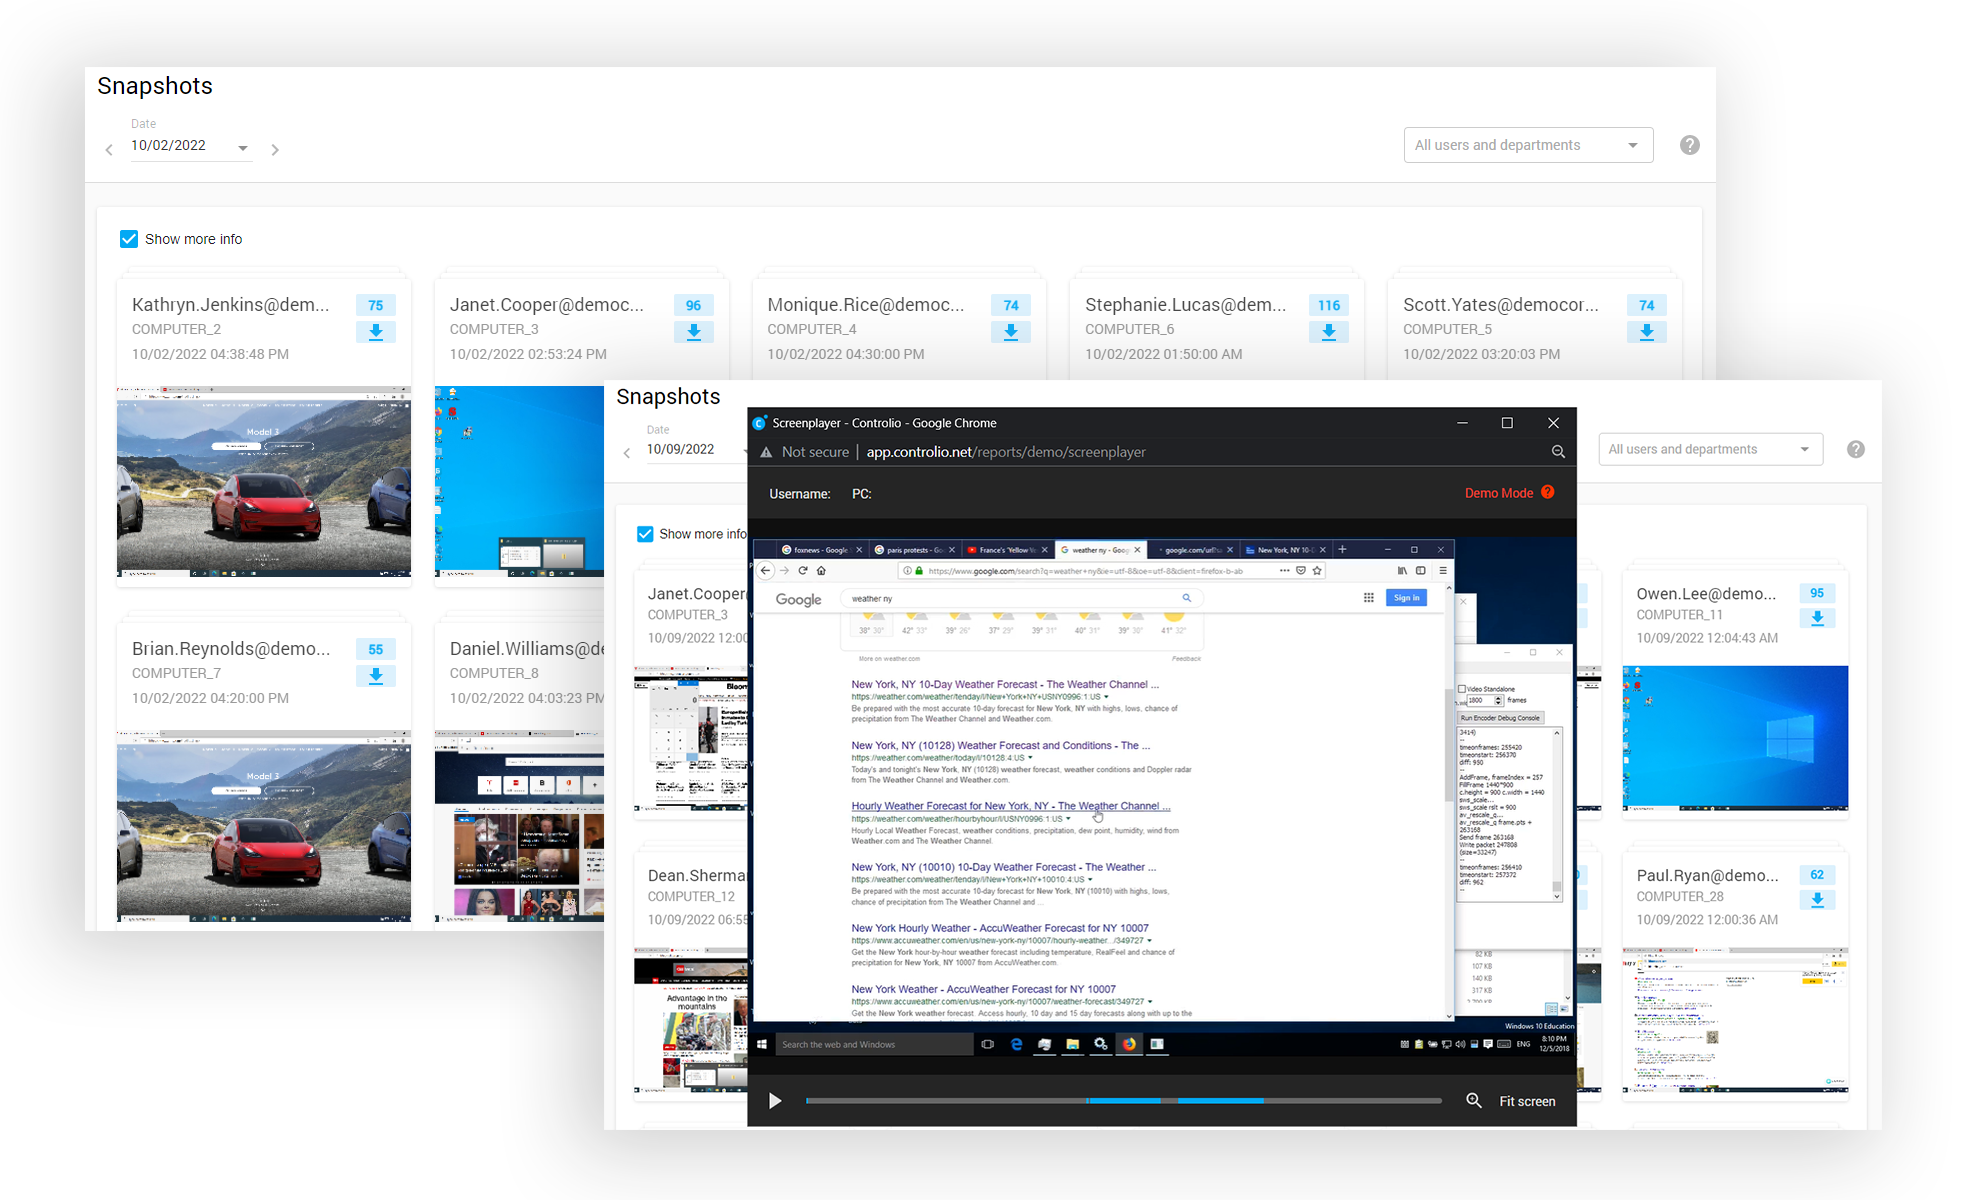This screenshot has height=1200, width=1970.
Task: Click the Screenplayer timeline progress bar
Action: pyautogui.click(x=1122, y=1101)
